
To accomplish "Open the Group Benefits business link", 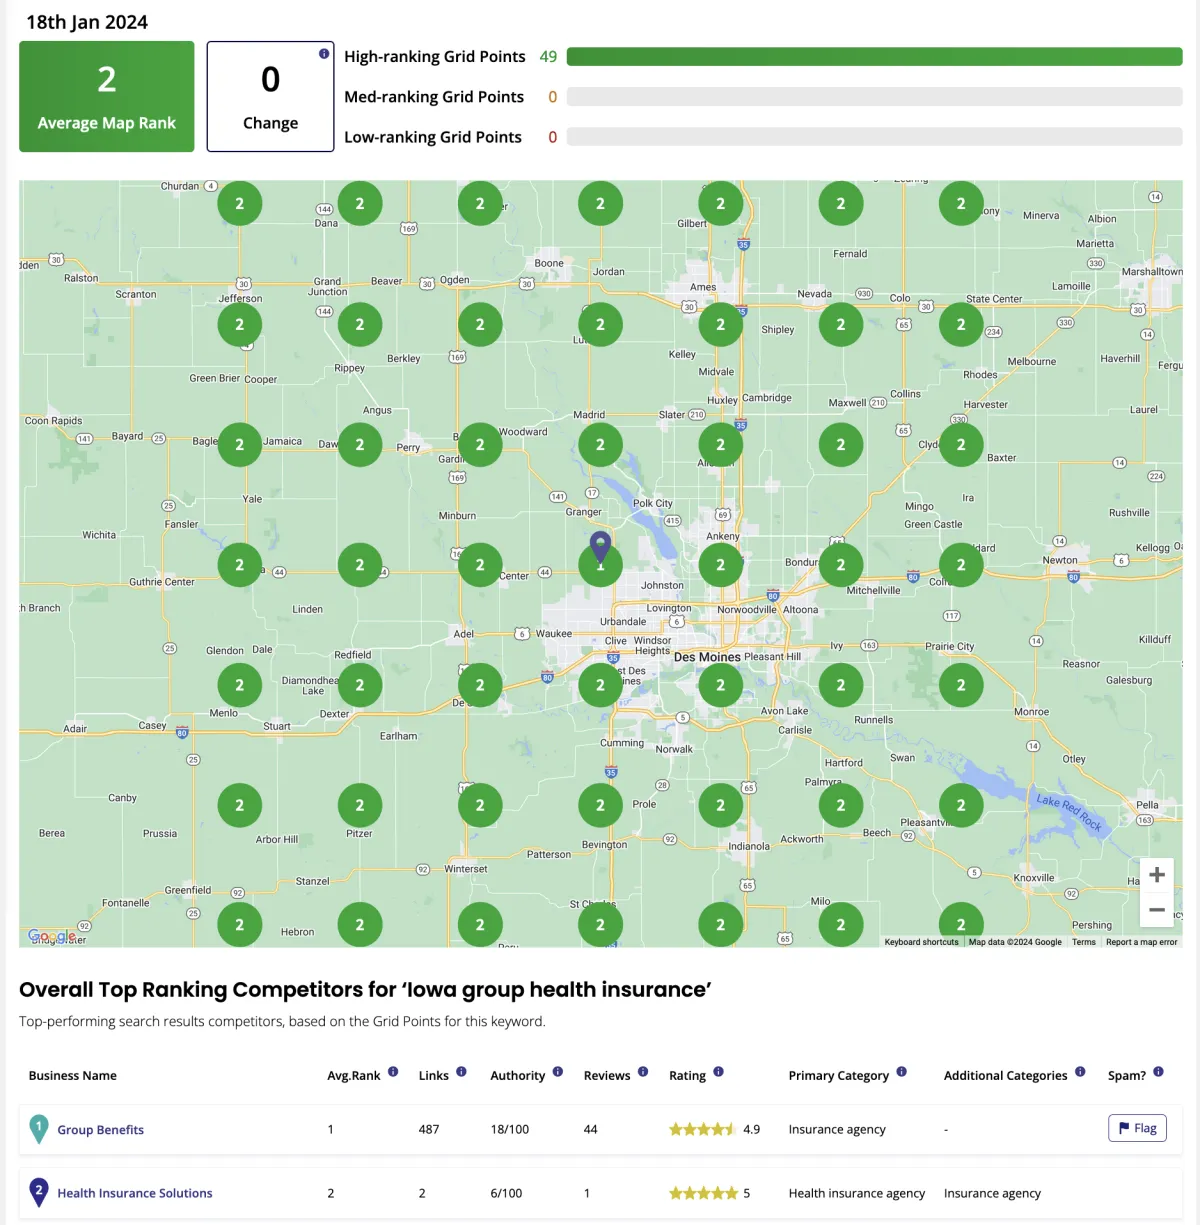I will (100, 1130).
